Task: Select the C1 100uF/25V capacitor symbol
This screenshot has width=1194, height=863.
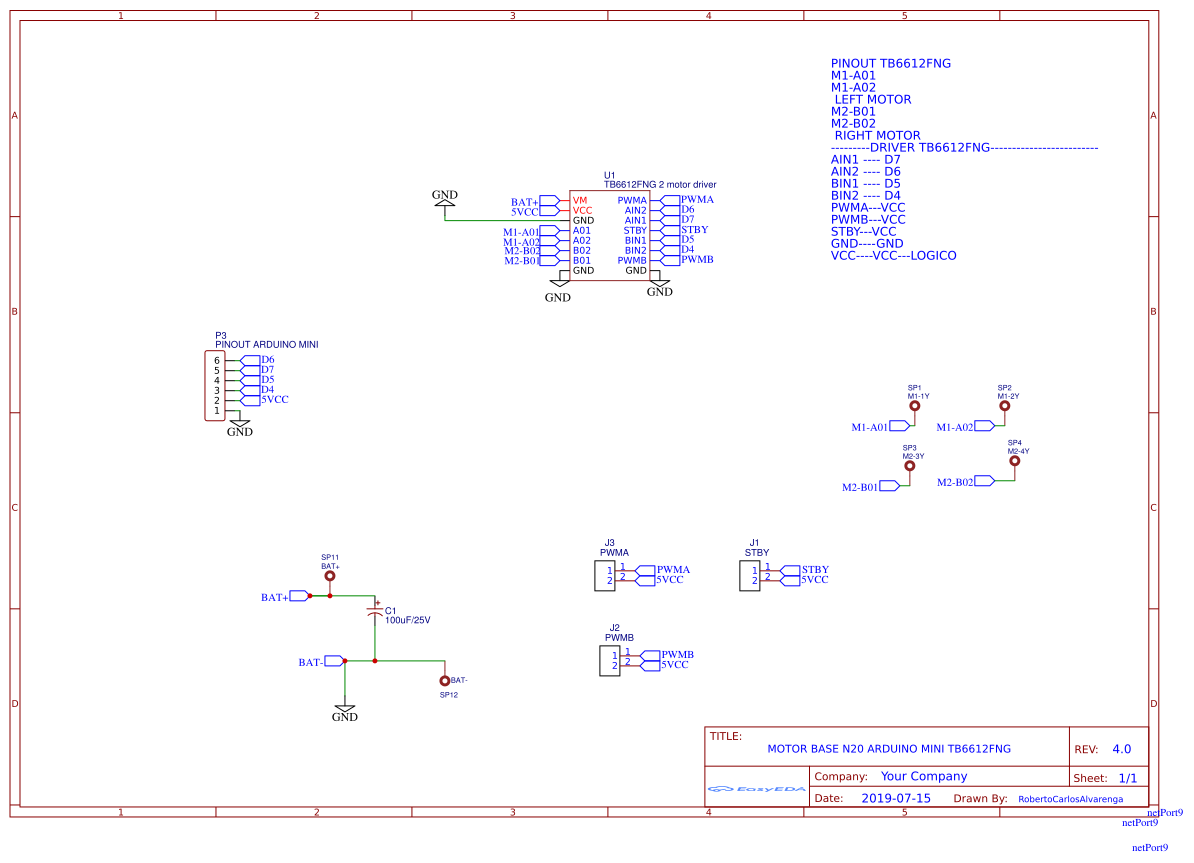Action: click(375, 609)
